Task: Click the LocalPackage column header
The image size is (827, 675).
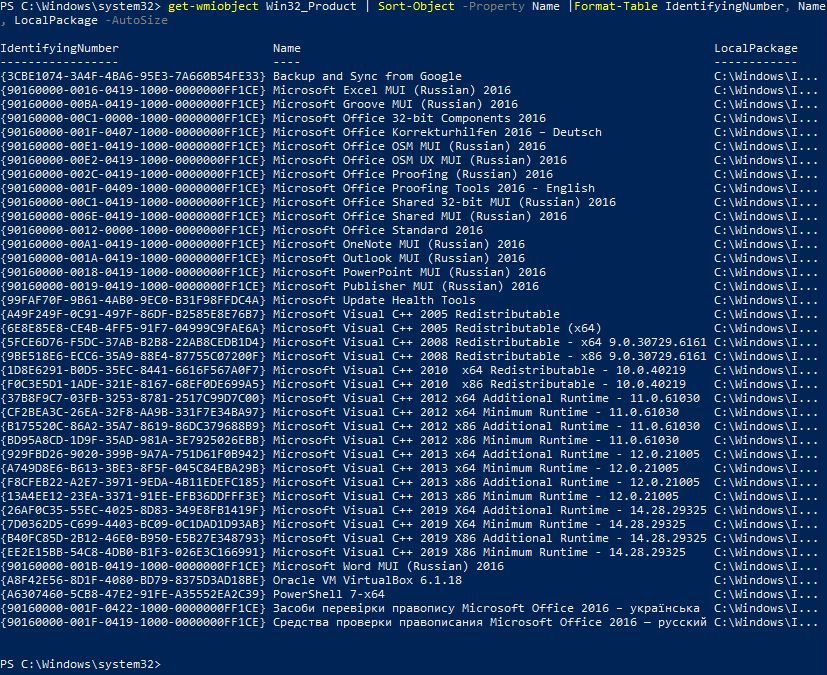Action: pos(756,49)
